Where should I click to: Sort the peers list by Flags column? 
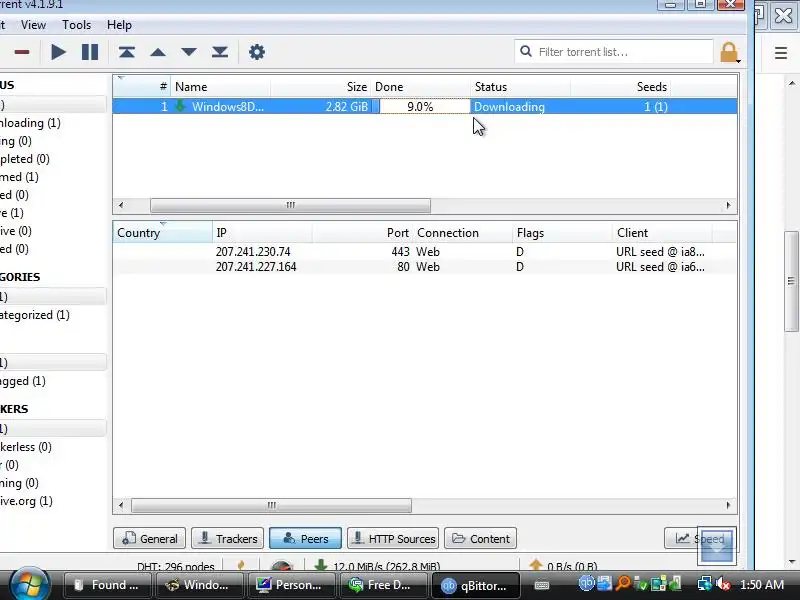click(x=562, y=233)
